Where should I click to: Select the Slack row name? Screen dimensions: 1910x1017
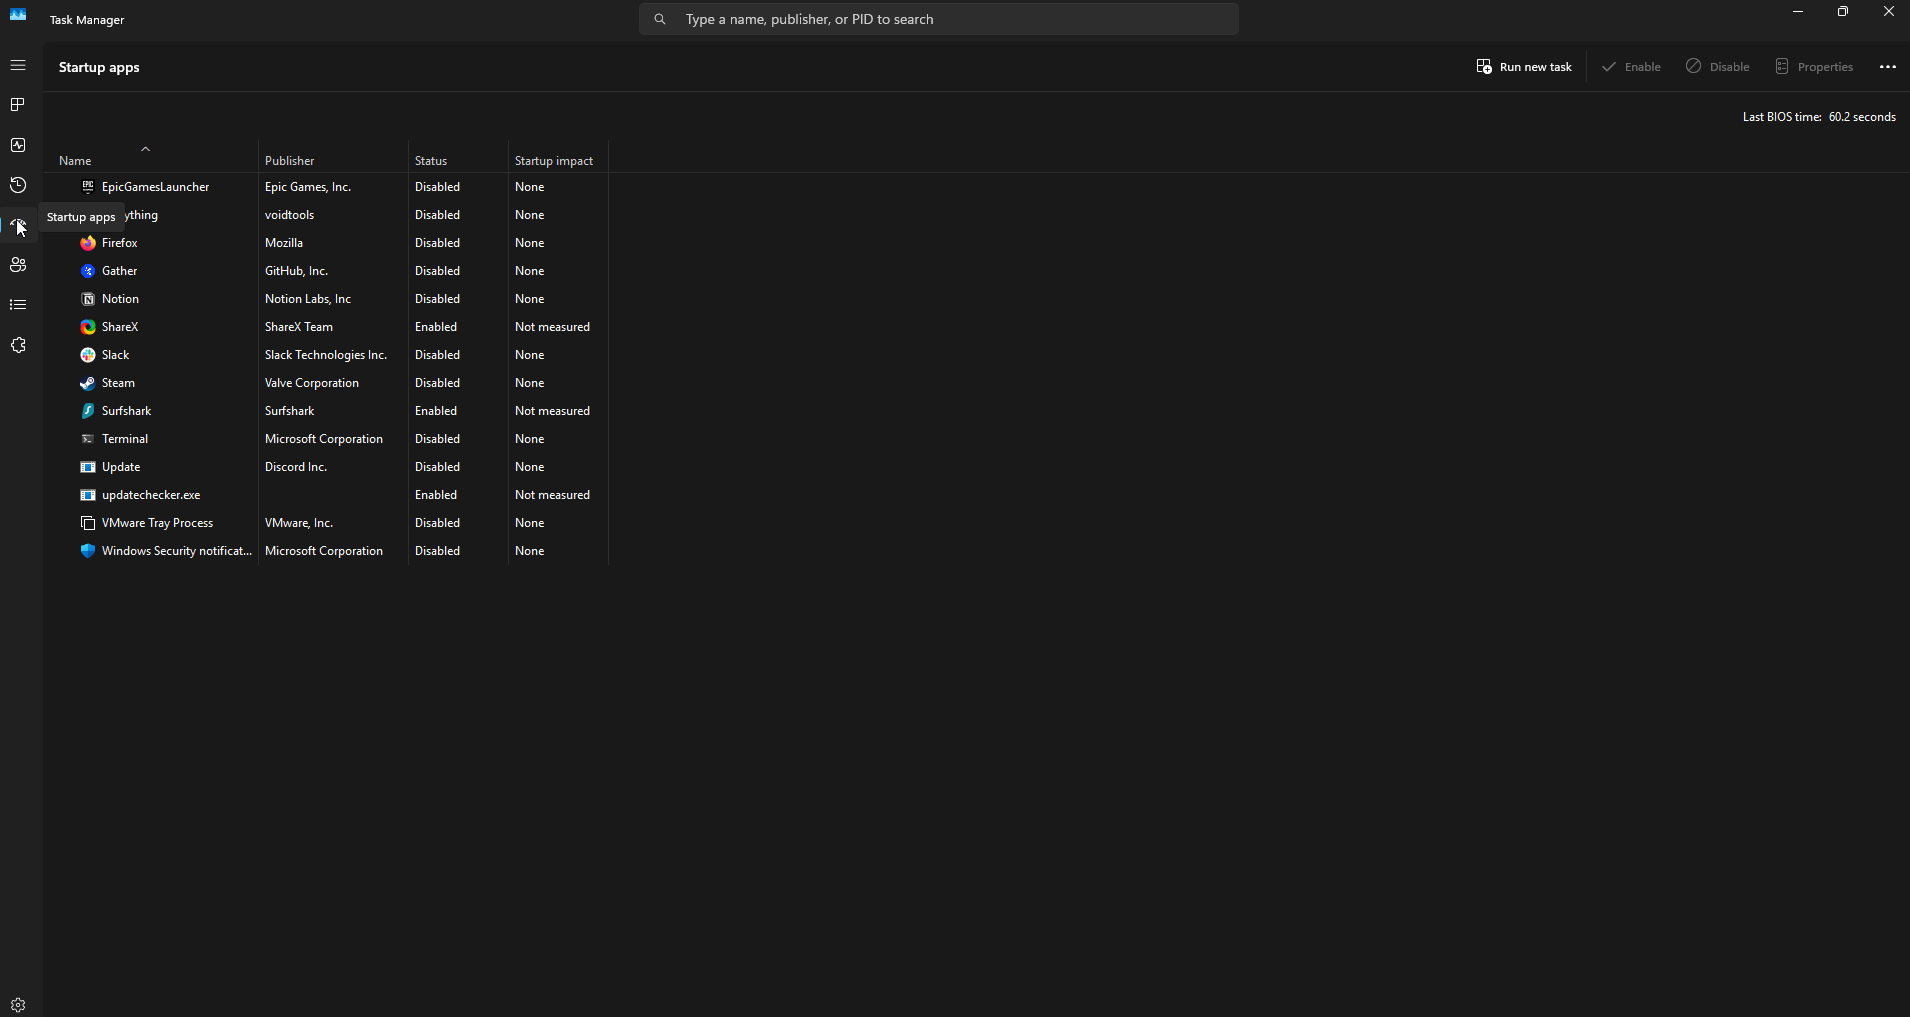pyautogui.click(x=116, y=355)
